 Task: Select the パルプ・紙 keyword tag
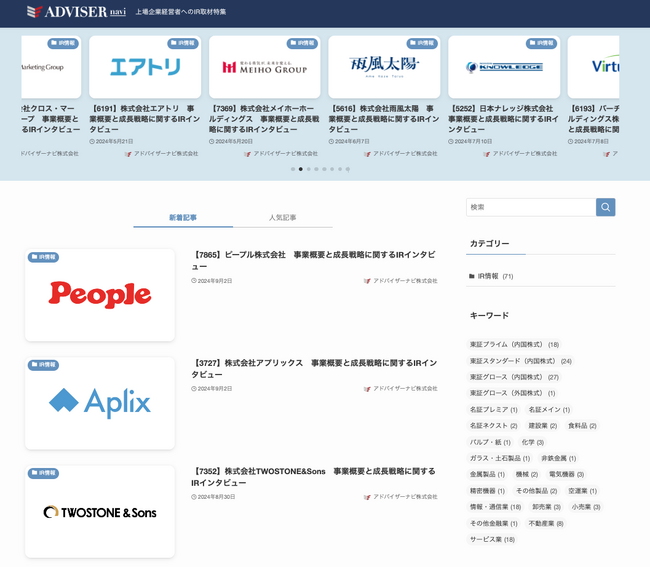tap(490, 442)
